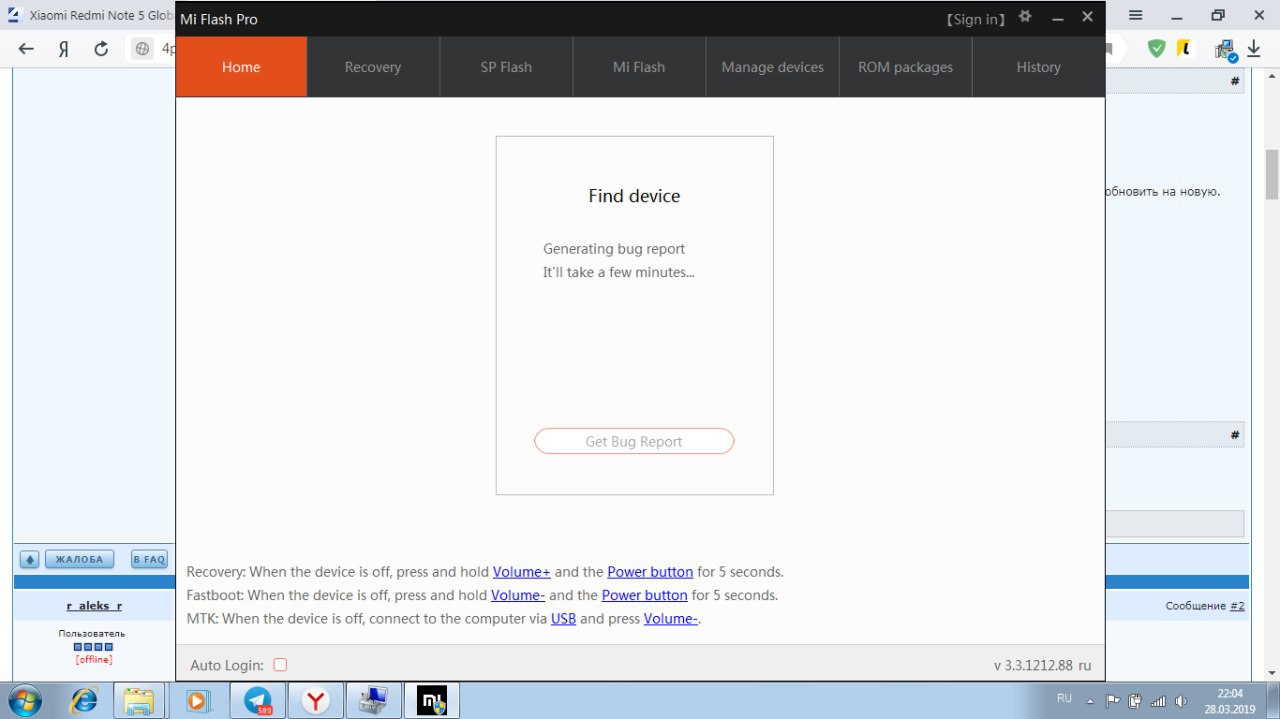Viewport: 1280px width, 719px height.
Task: Switch to Yandex Browser in taskbar
Action: [316, 700]
